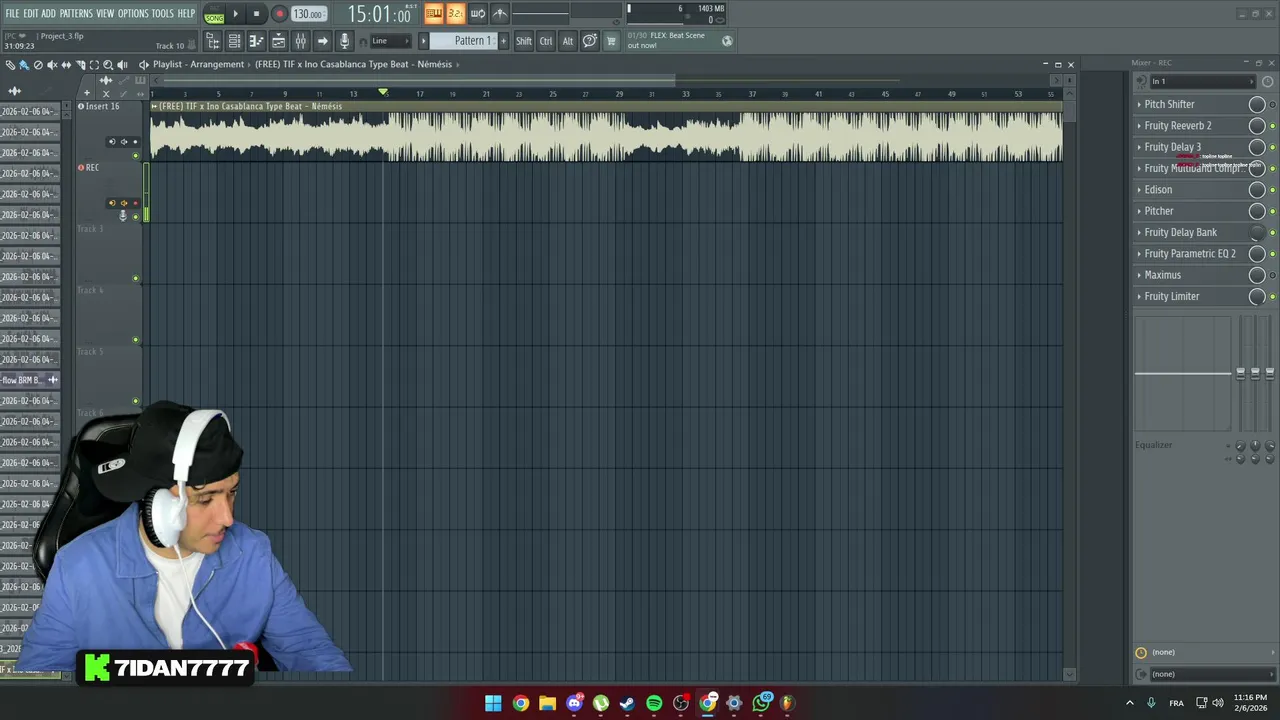Toggle the Alt key button
The image size is (1280, 720).
568,41
